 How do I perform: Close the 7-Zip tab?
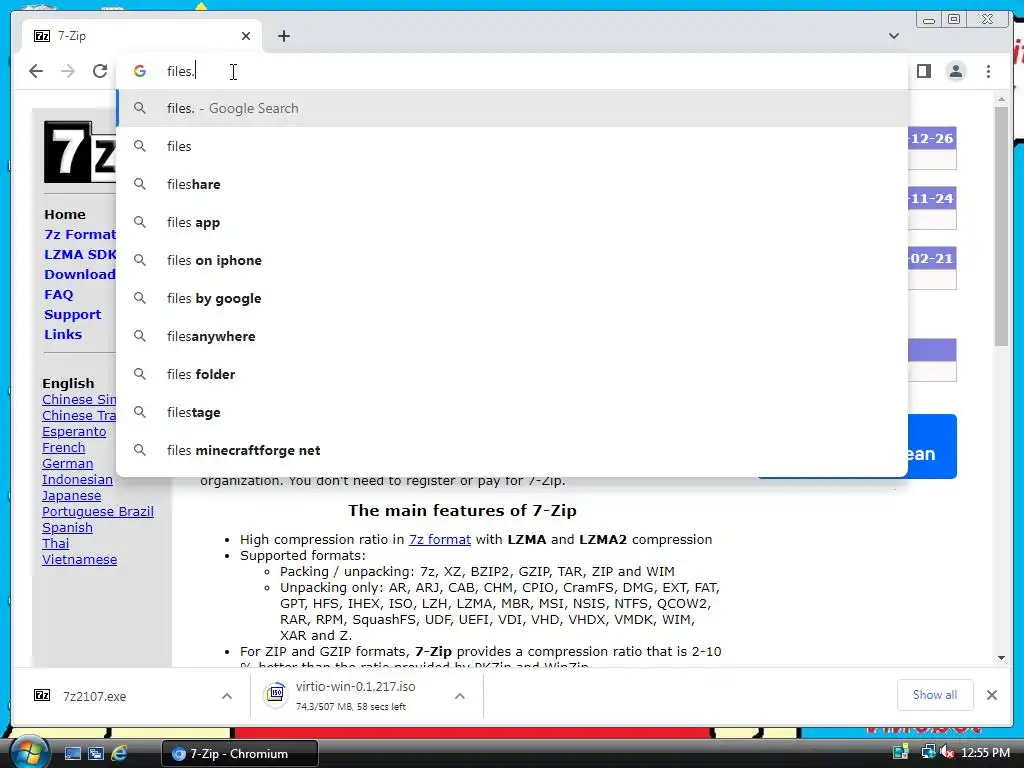pos(246,36)
